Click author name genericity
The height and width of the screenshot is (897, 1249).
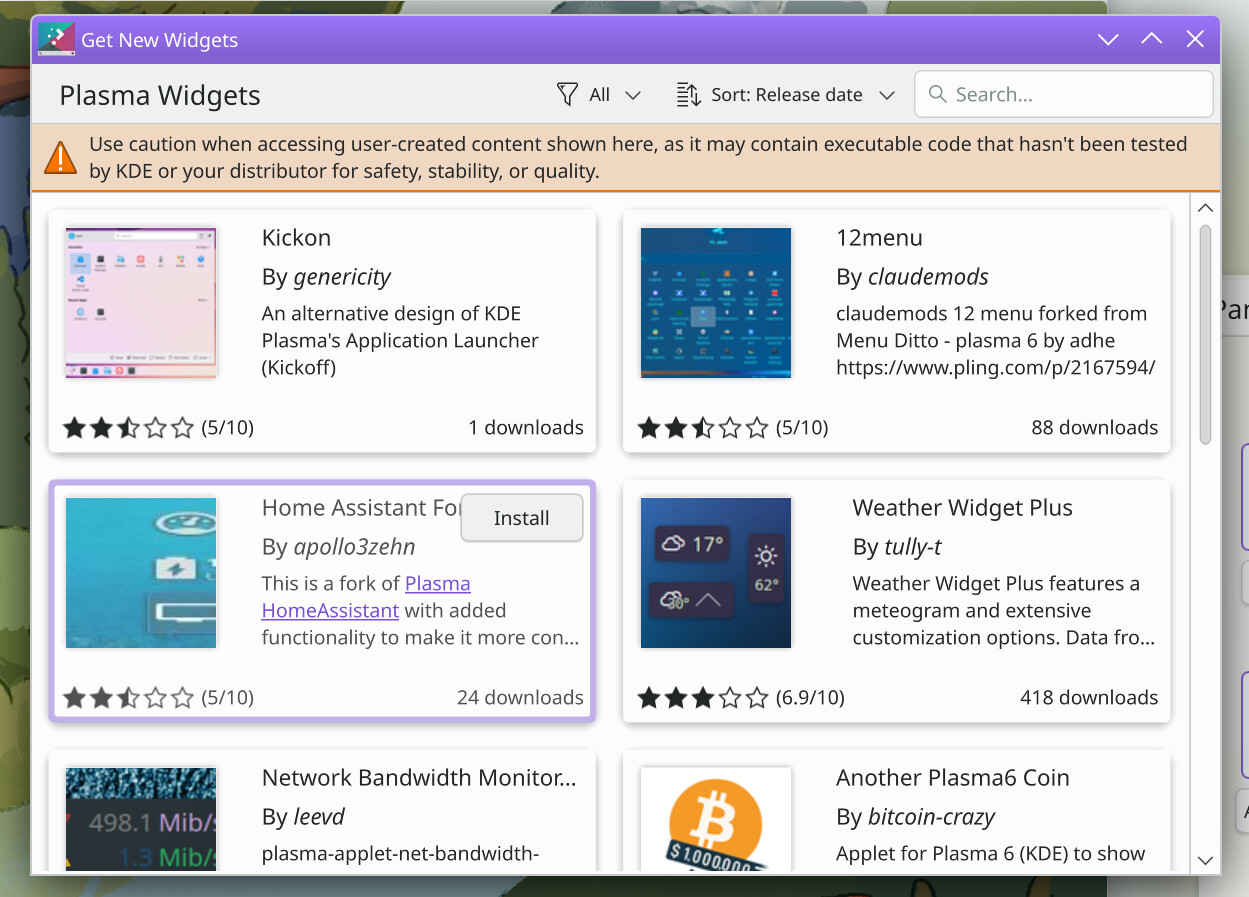pos(342,277)
